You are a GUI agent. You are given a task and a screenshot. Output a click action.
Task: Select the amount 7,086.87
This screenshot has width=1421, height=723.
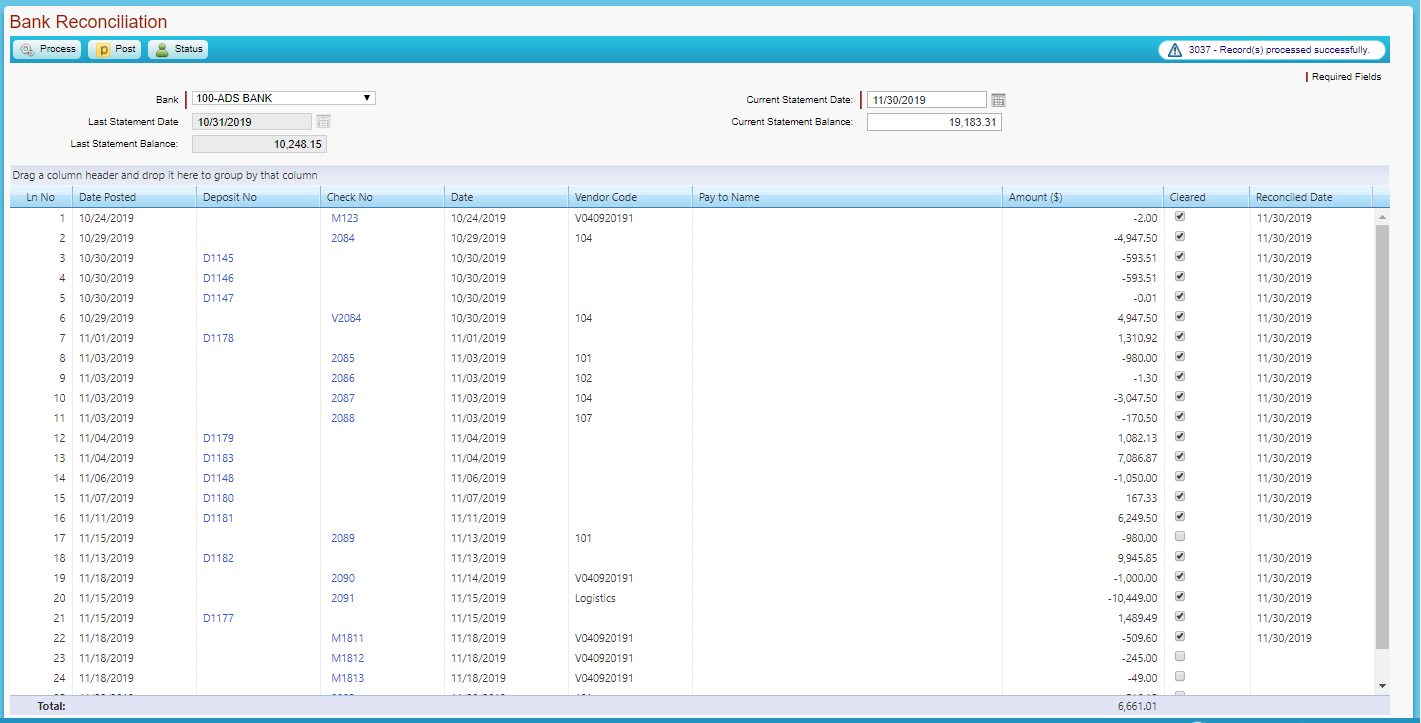1137,458
